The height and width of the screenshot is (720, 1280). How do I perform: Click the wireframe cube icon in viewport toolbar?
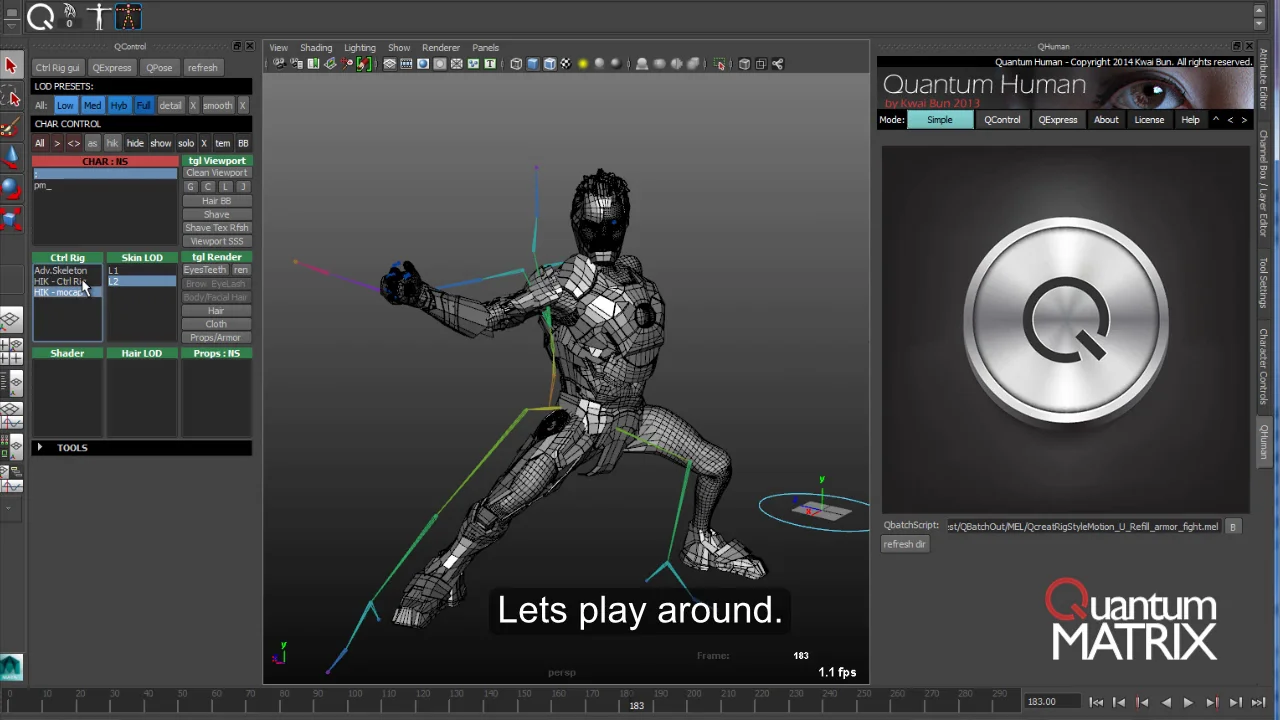point(516,64)
